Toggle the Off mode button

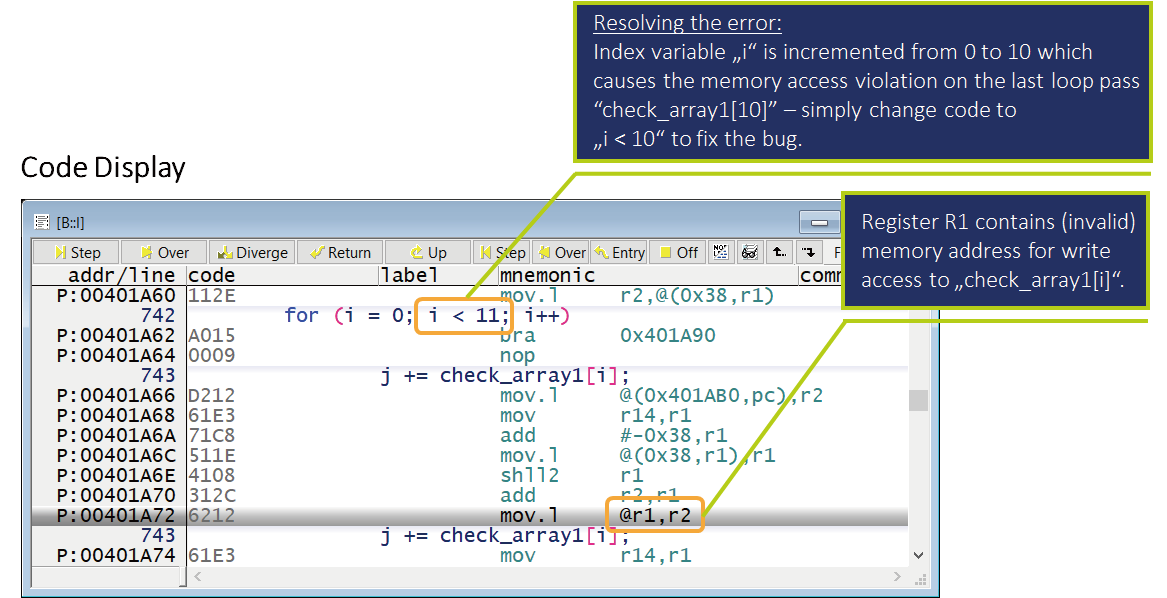[x=677, y=253]
